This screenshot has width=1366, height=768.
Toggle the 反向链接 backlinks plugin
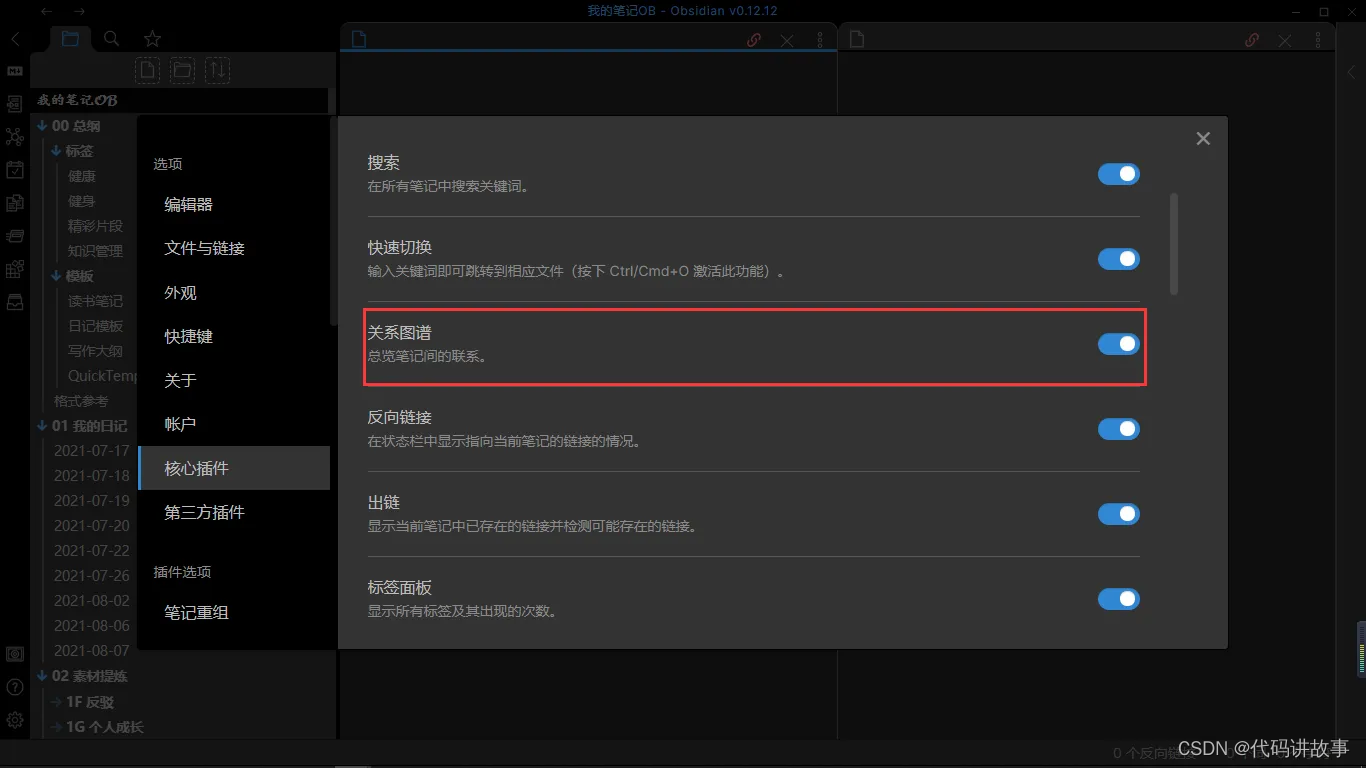click(1119, 429)
